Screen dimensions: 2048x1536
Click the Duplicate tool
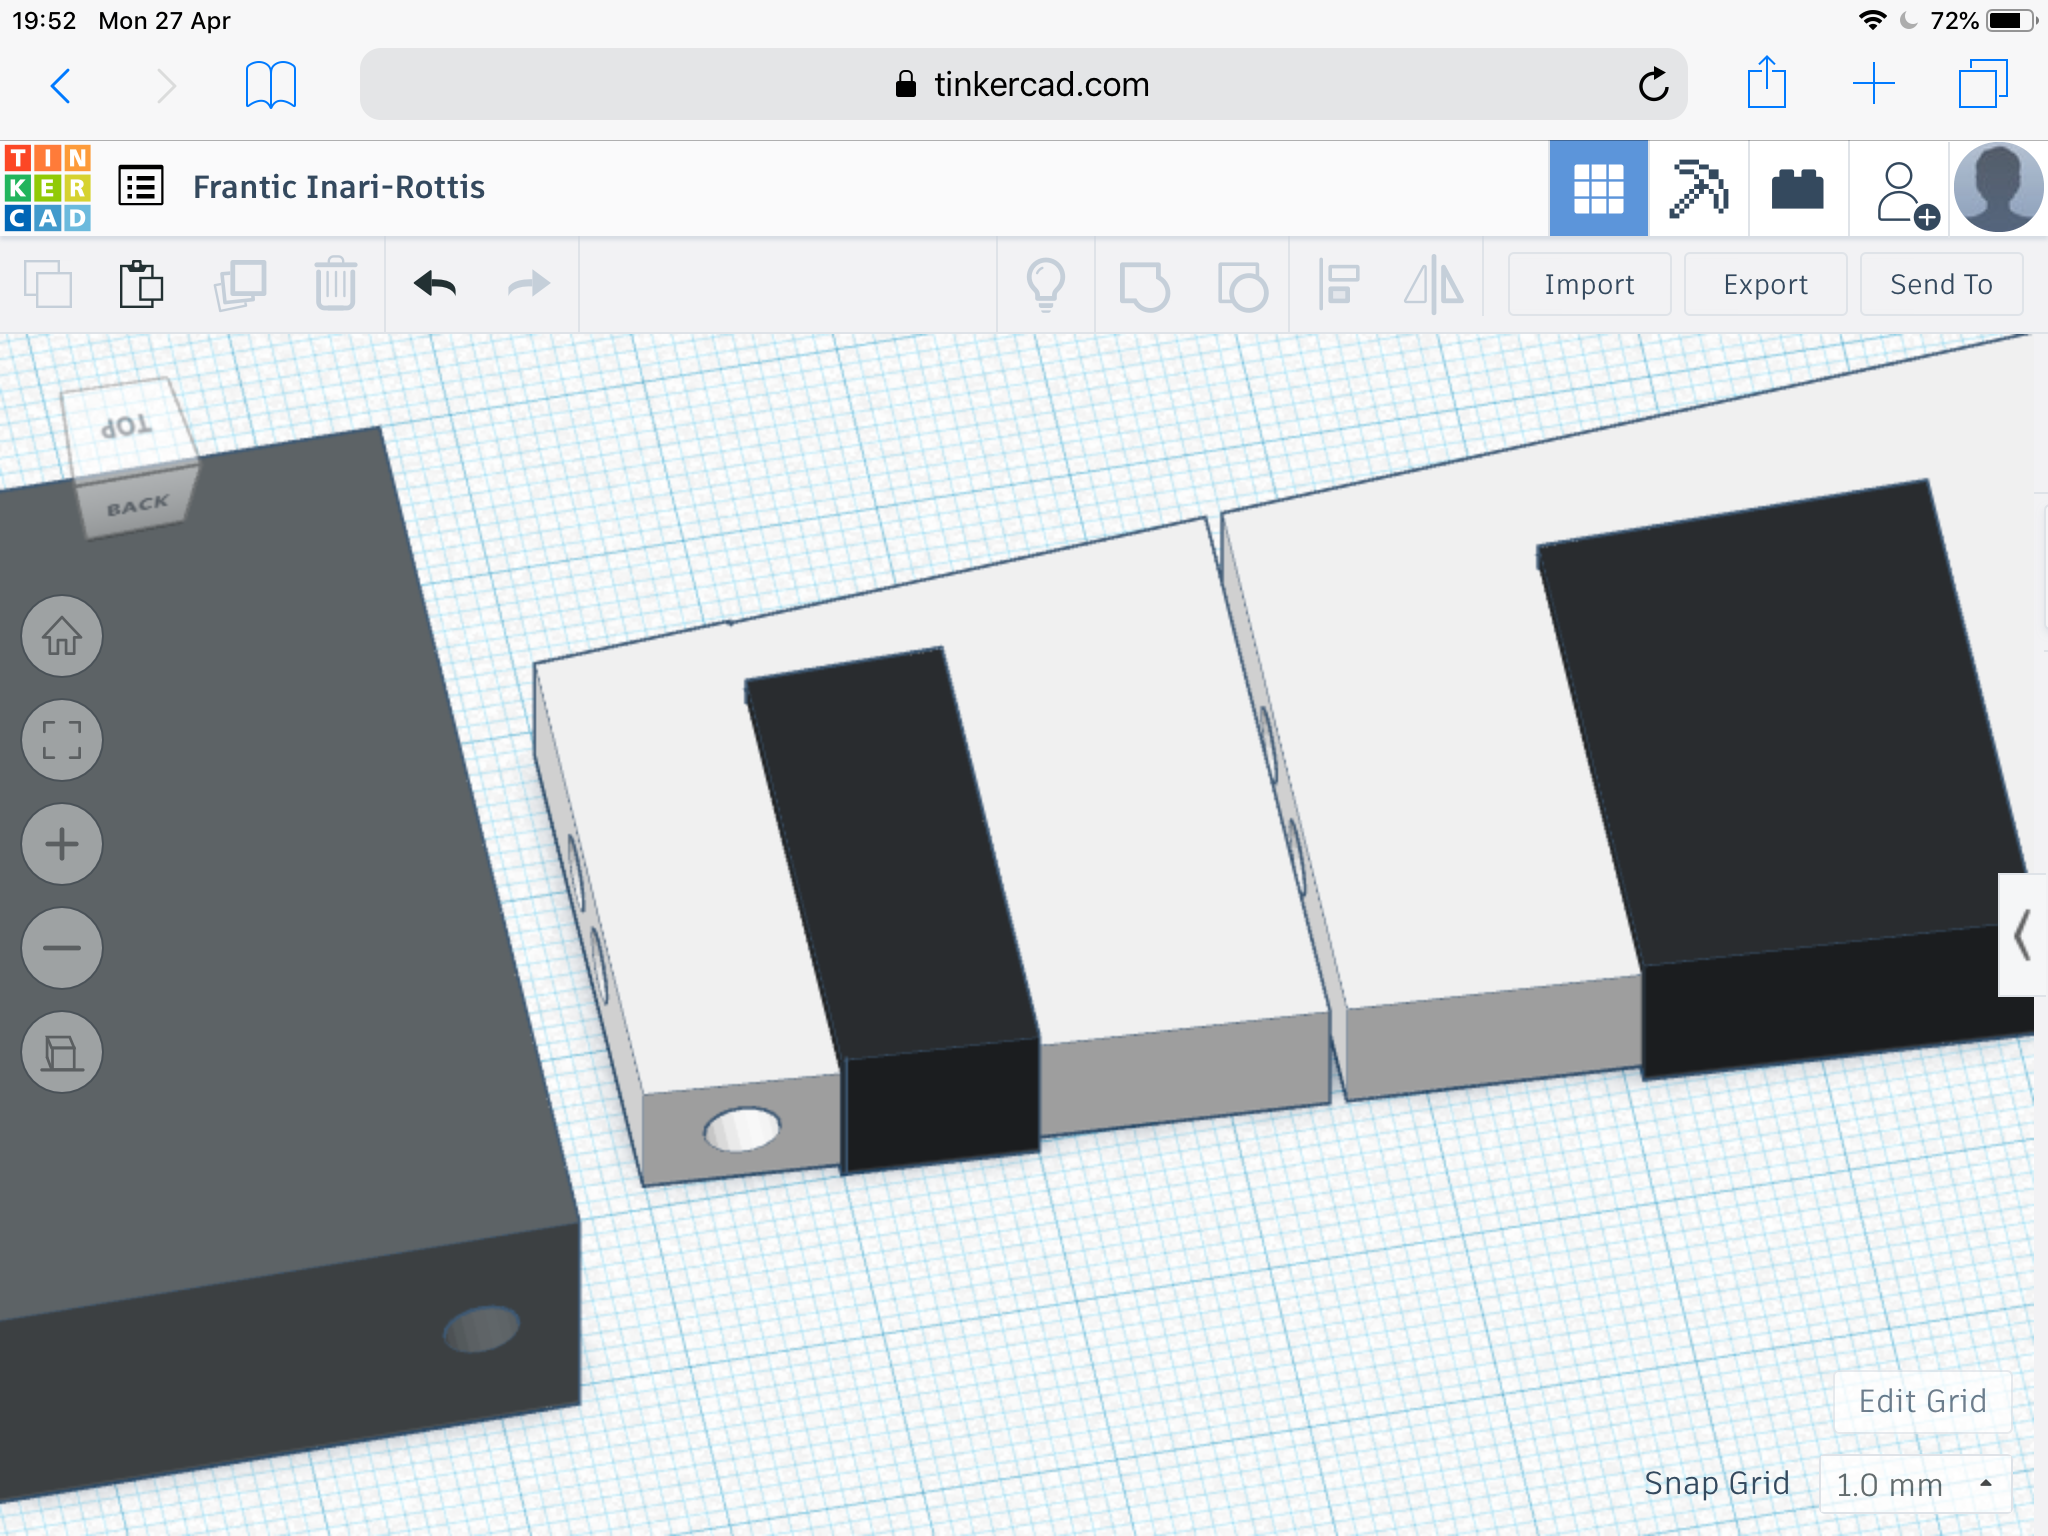(240, 285)
